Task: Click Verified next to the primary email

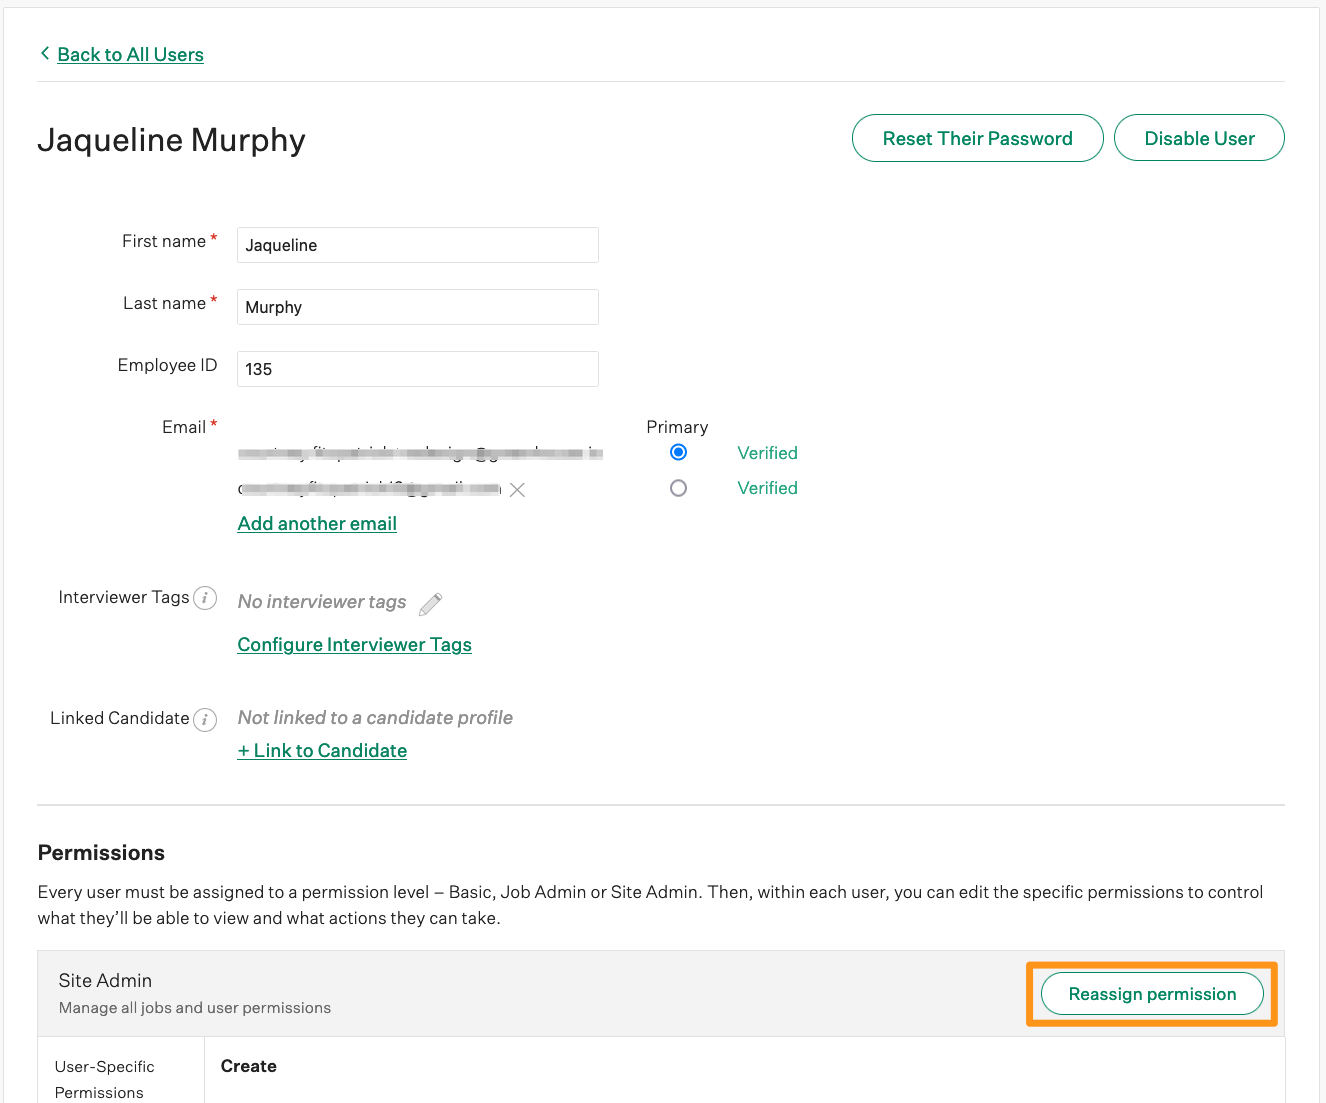Action: 767,452
